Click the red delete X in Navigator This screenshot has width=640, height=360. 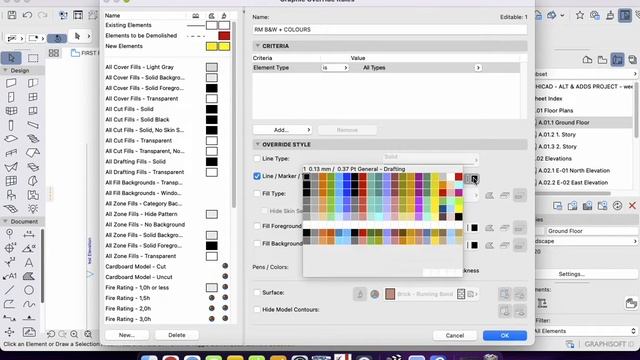632,206
